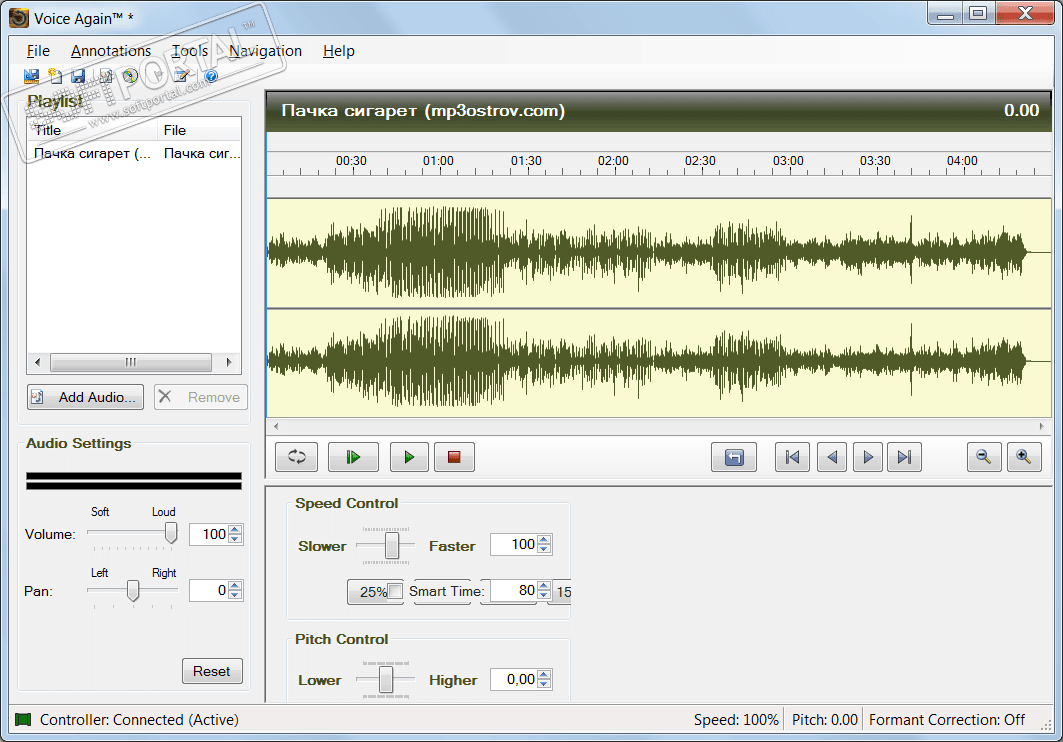Toggle the checkbox next to 25%
The width and height of the screenshot is (1063, 742).
tap(395, 591)
